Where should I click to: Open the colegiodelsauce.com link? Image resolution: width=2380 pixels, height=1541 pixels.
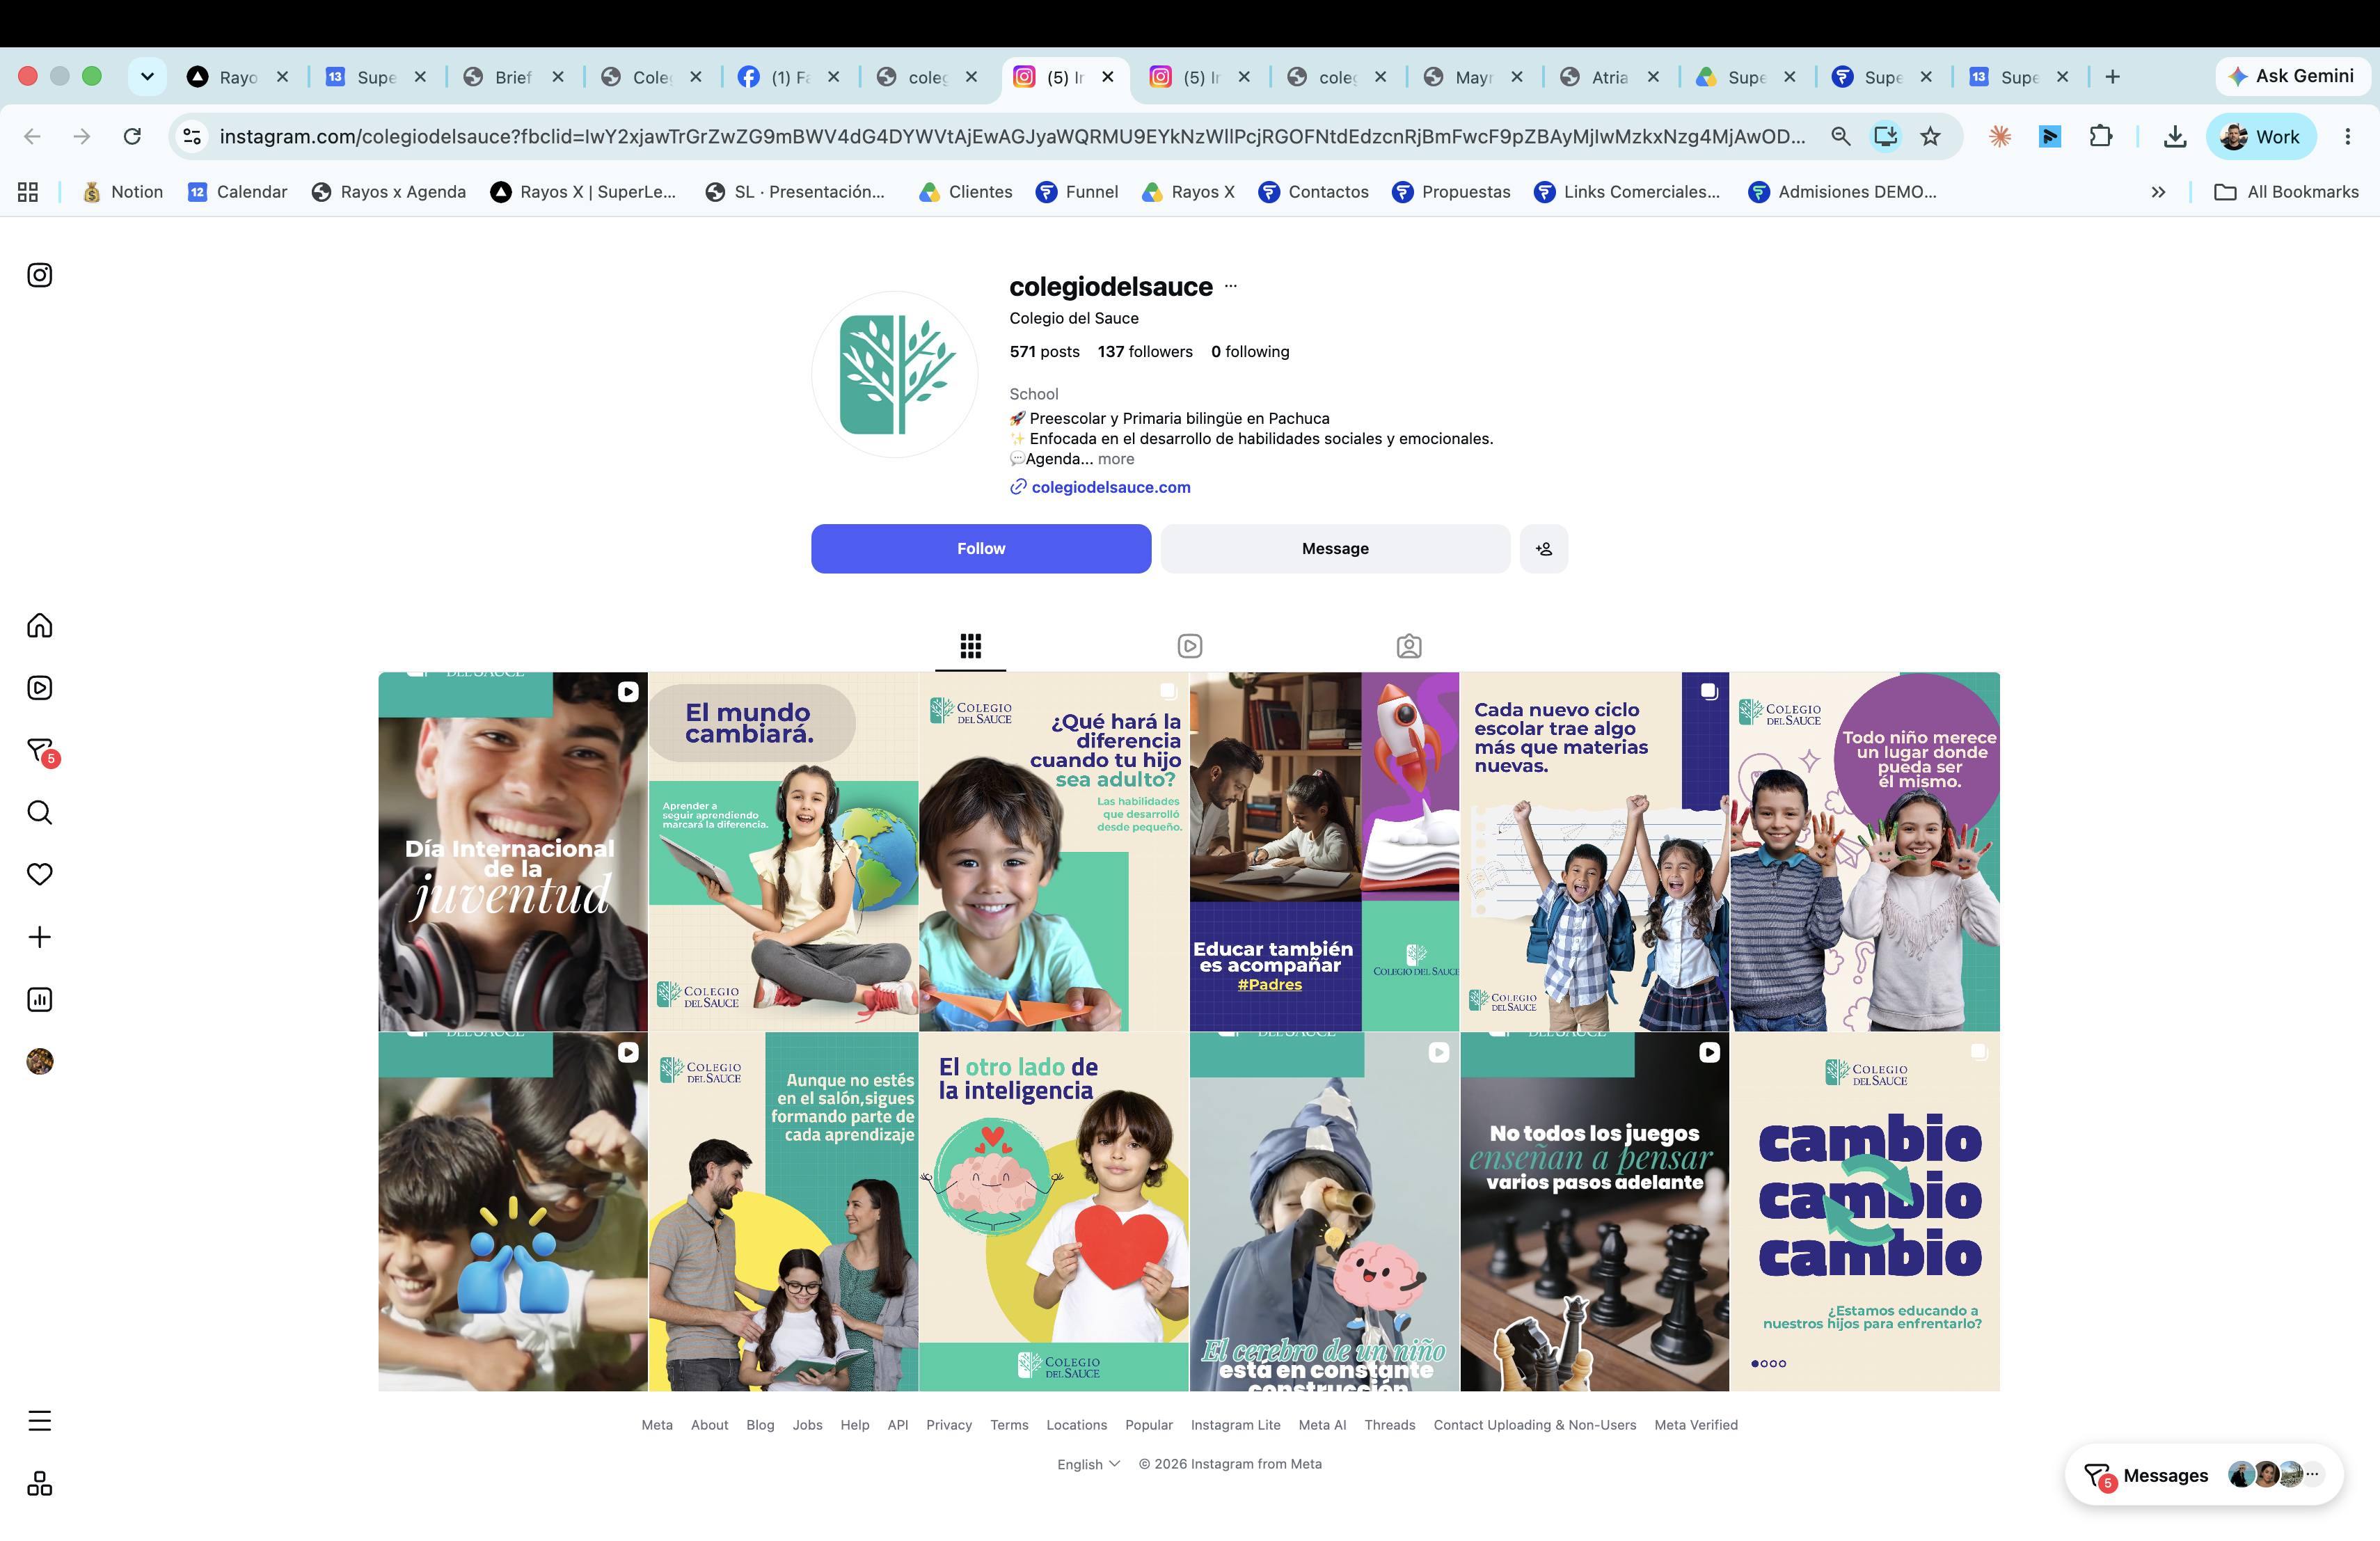click(x=1111, y=487)
